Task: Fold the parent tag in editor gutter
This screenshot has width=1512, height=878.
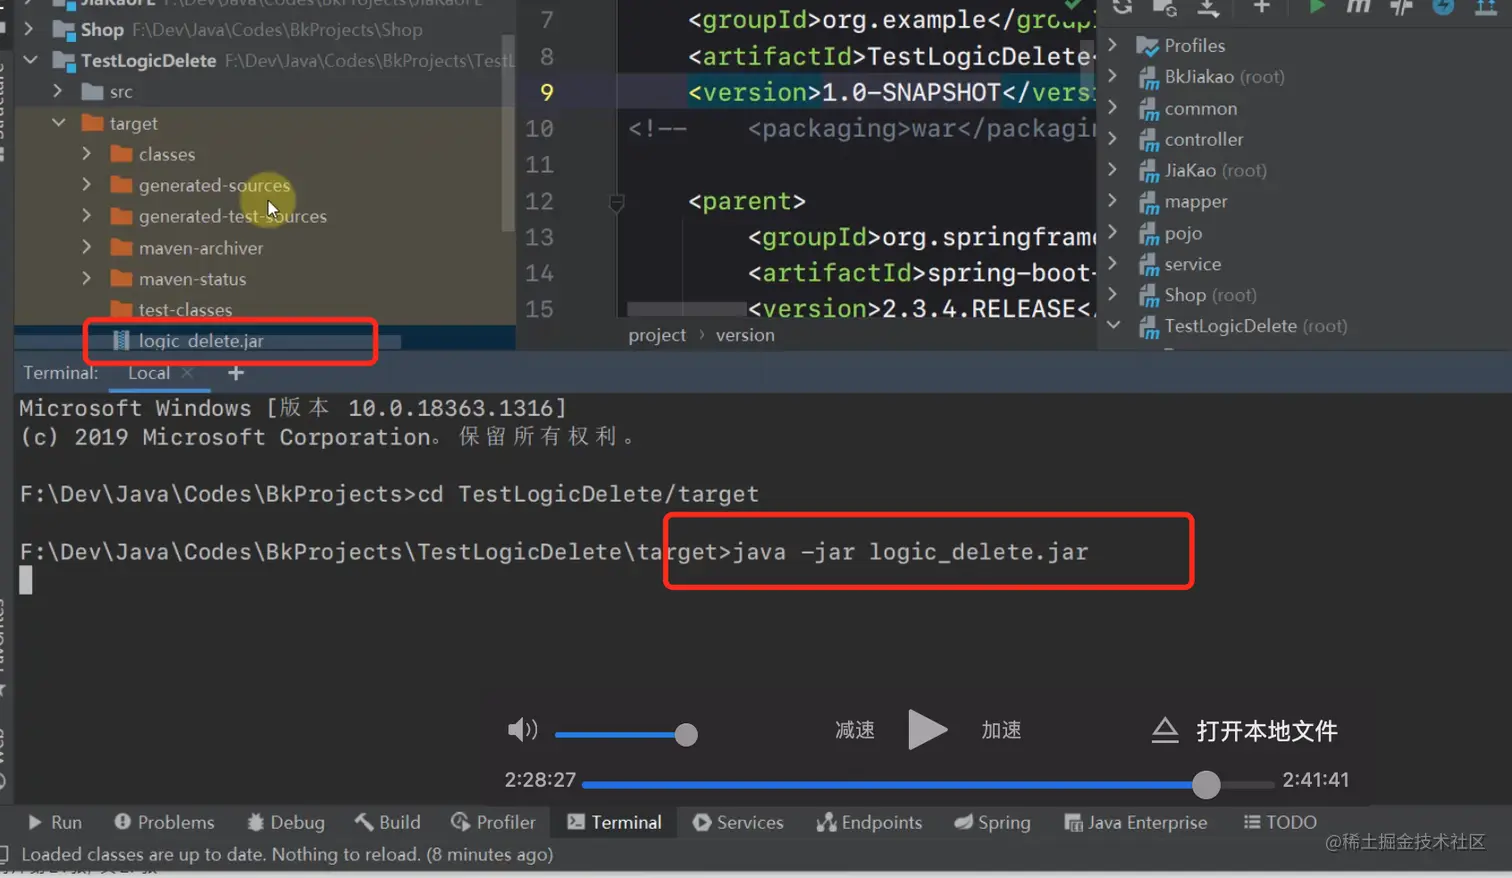Action: click(x=617, y=203)
